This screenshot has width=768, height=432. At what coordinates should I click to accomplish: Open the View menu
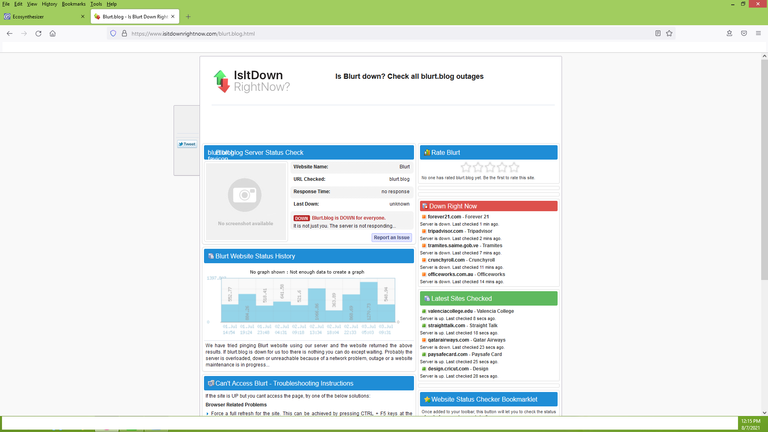point(32,4)
